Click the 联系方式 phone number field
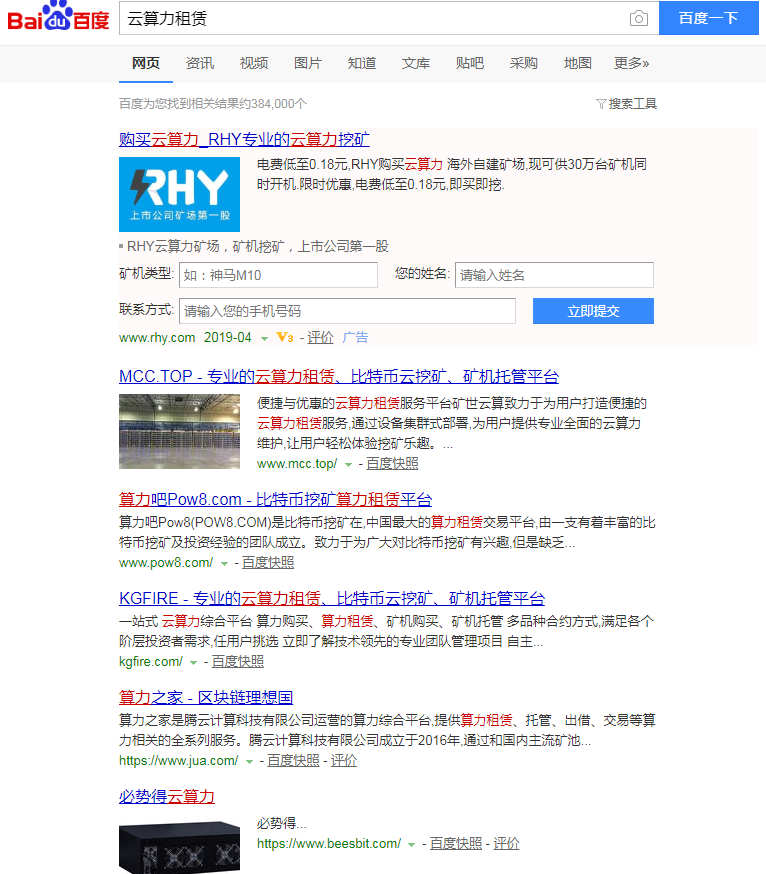Screen dimensions: 766x874 click(x=347, y=311)
